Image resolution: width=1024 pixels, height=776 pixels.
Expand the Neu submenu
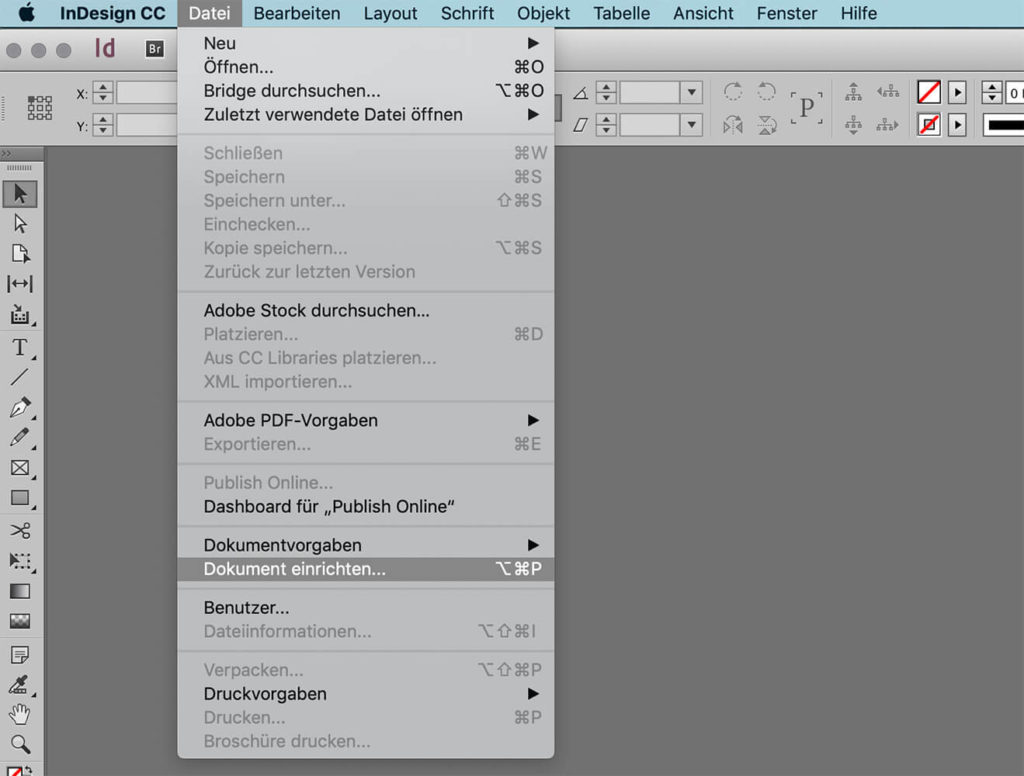[366, 43]
